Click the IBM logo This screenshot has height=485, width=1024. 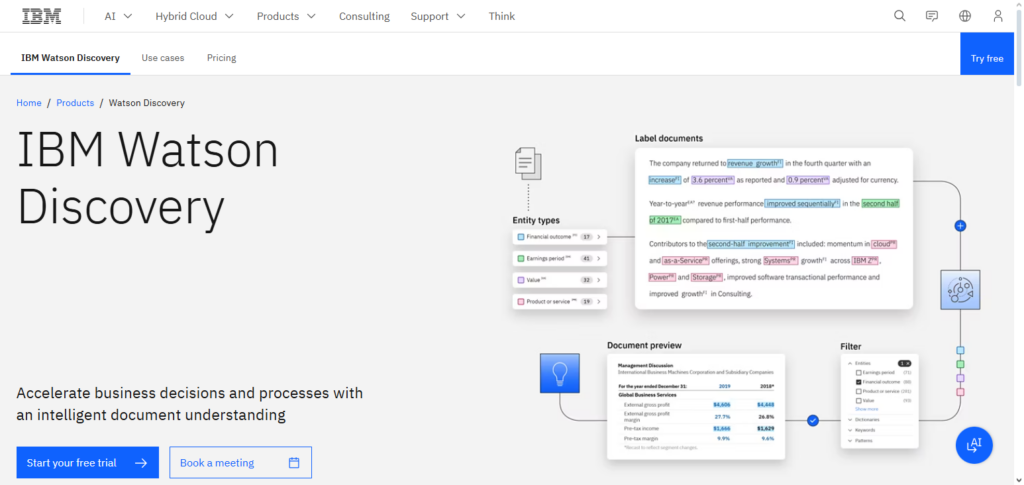(x=42, y=16)
